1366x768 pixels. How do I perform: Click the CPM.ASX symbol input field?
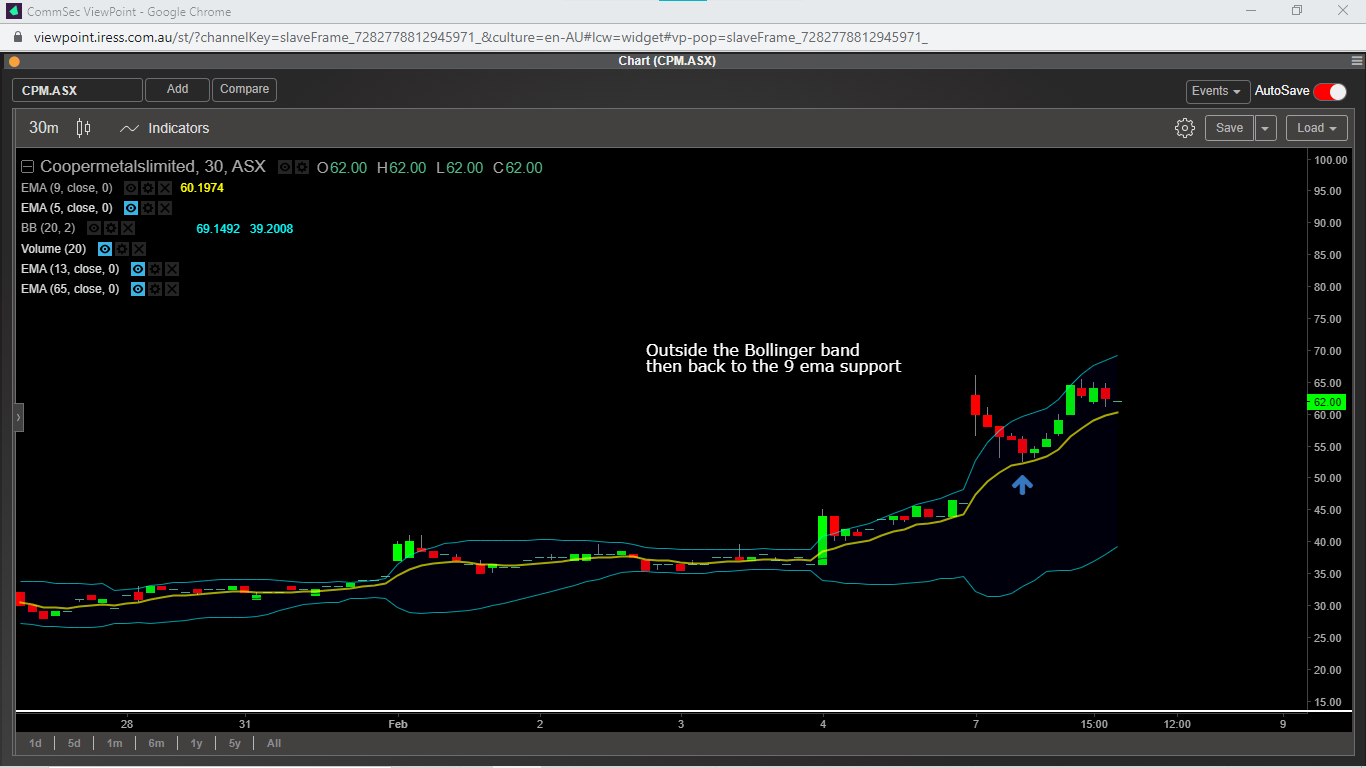point(77,90)
